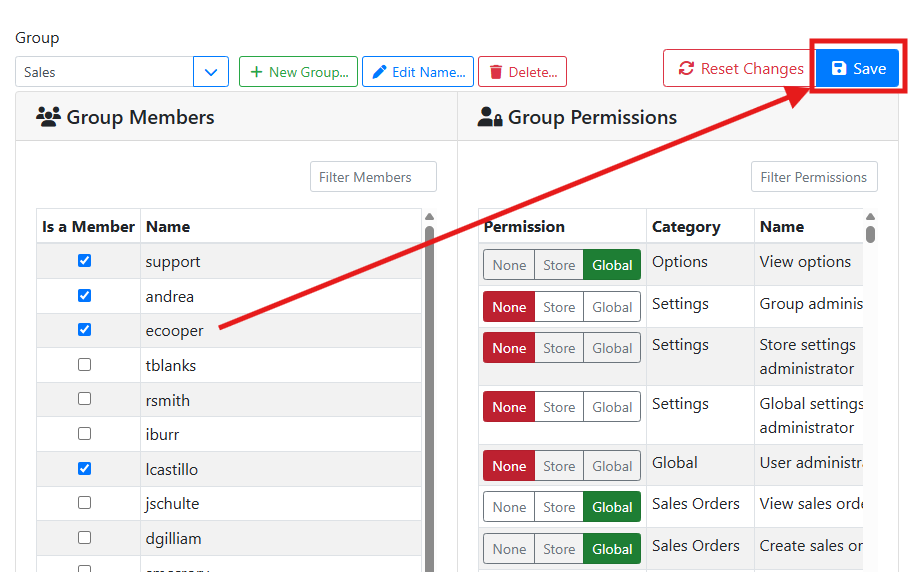Click the Sales group combo box
The image size is (917, 572).
point(104,72)
